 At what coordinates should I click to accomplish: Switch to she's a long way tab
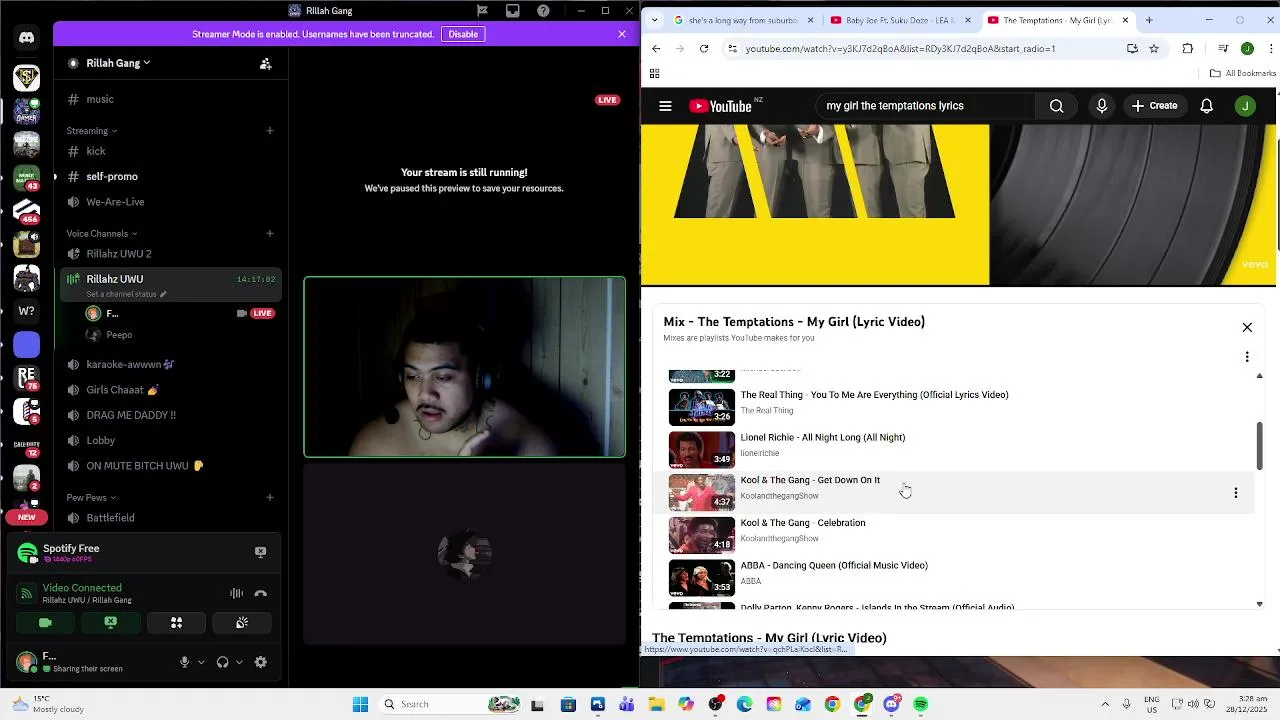click(742, 20)
